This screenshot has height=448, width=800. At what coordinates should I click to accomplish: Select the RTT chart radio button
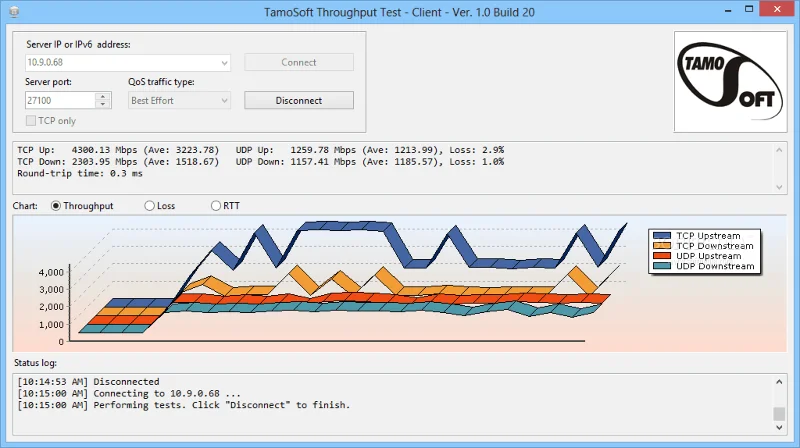(x=216, y=206)
